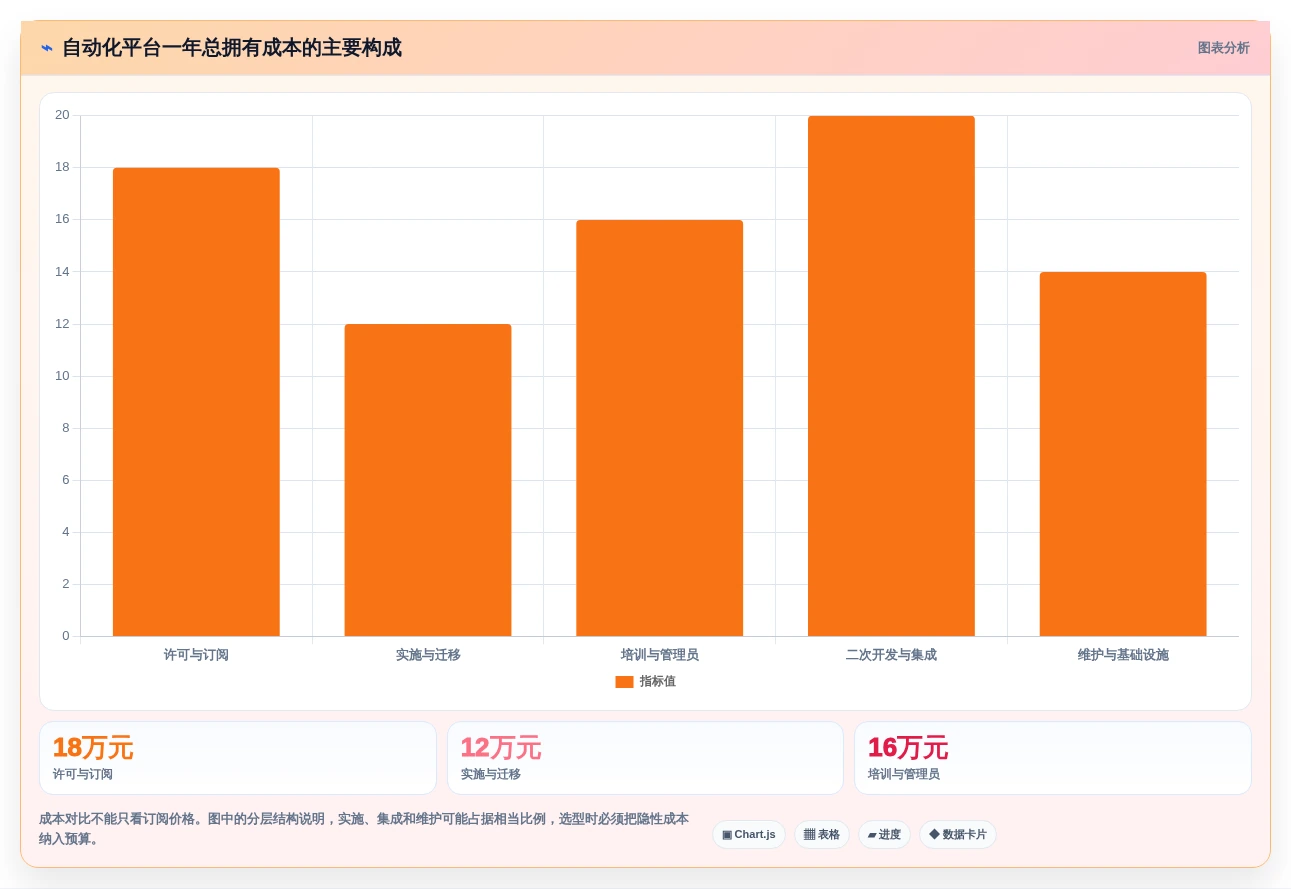The height and width of the screenshot is (889, 1291).
Task: Click the y-axis value 0
Action: [66, 636]
